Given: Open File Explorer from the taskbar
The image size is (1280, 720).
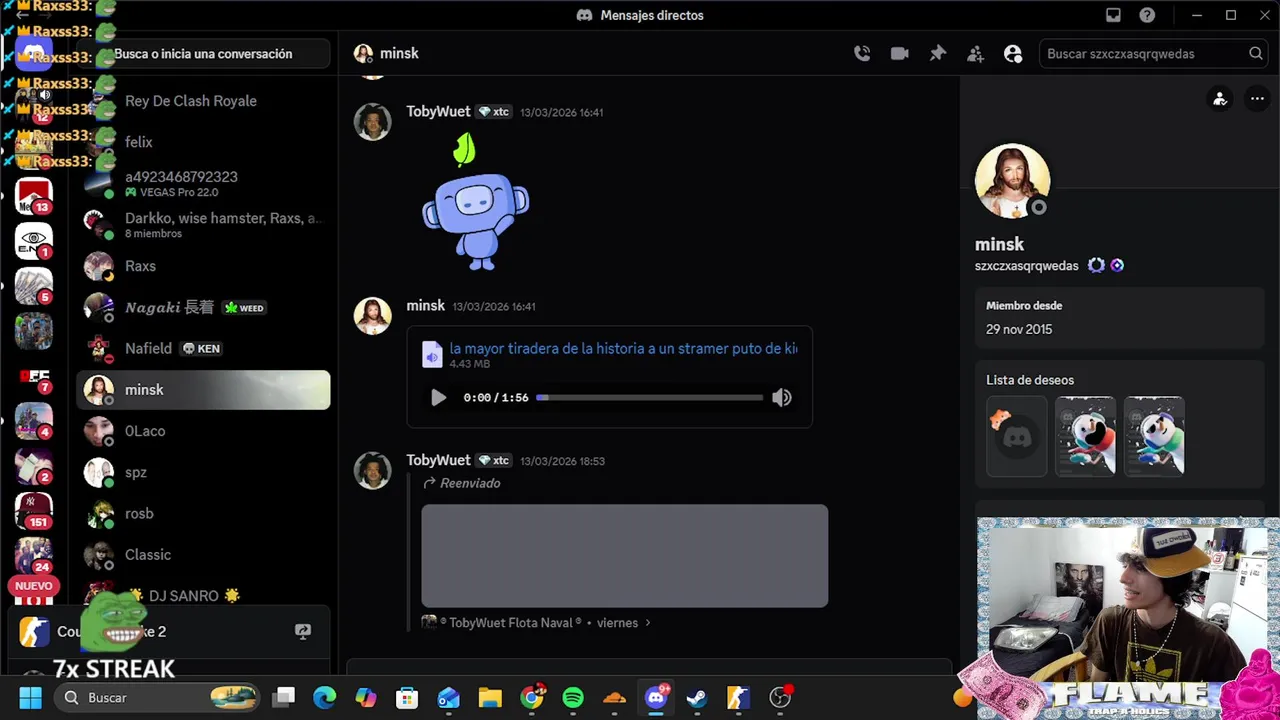Looking at the screenshot, I should pyautogui.click(x=490, y=697).
